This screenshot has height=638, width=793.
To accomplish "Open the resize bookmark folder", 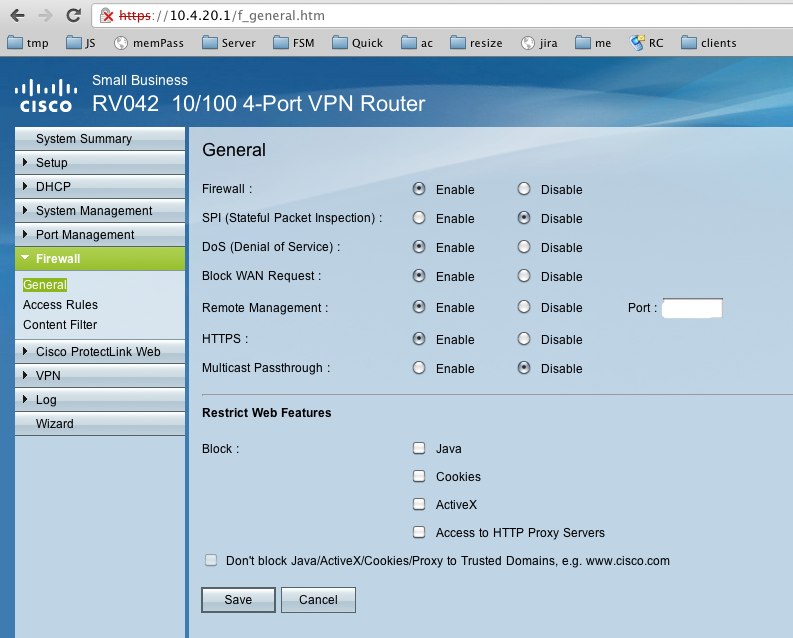I will (x=476, y=43).
